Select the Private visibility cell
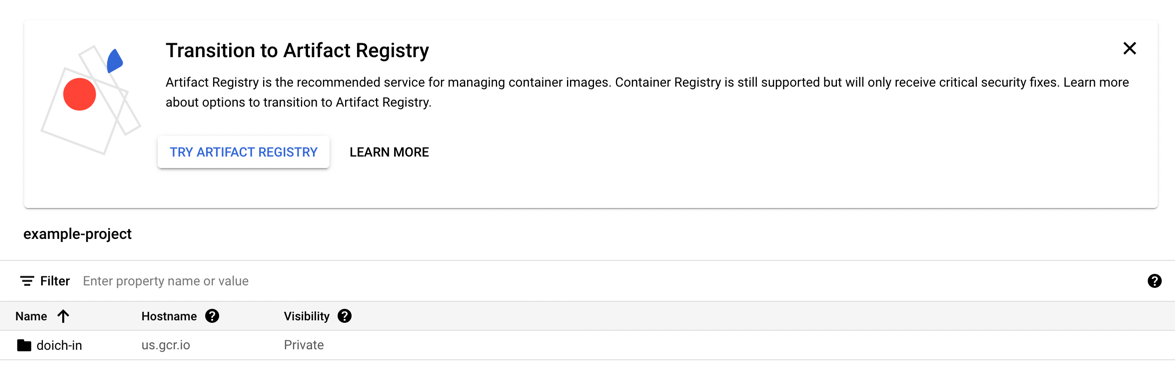The image size is (1175, 377). pos(303,346)
